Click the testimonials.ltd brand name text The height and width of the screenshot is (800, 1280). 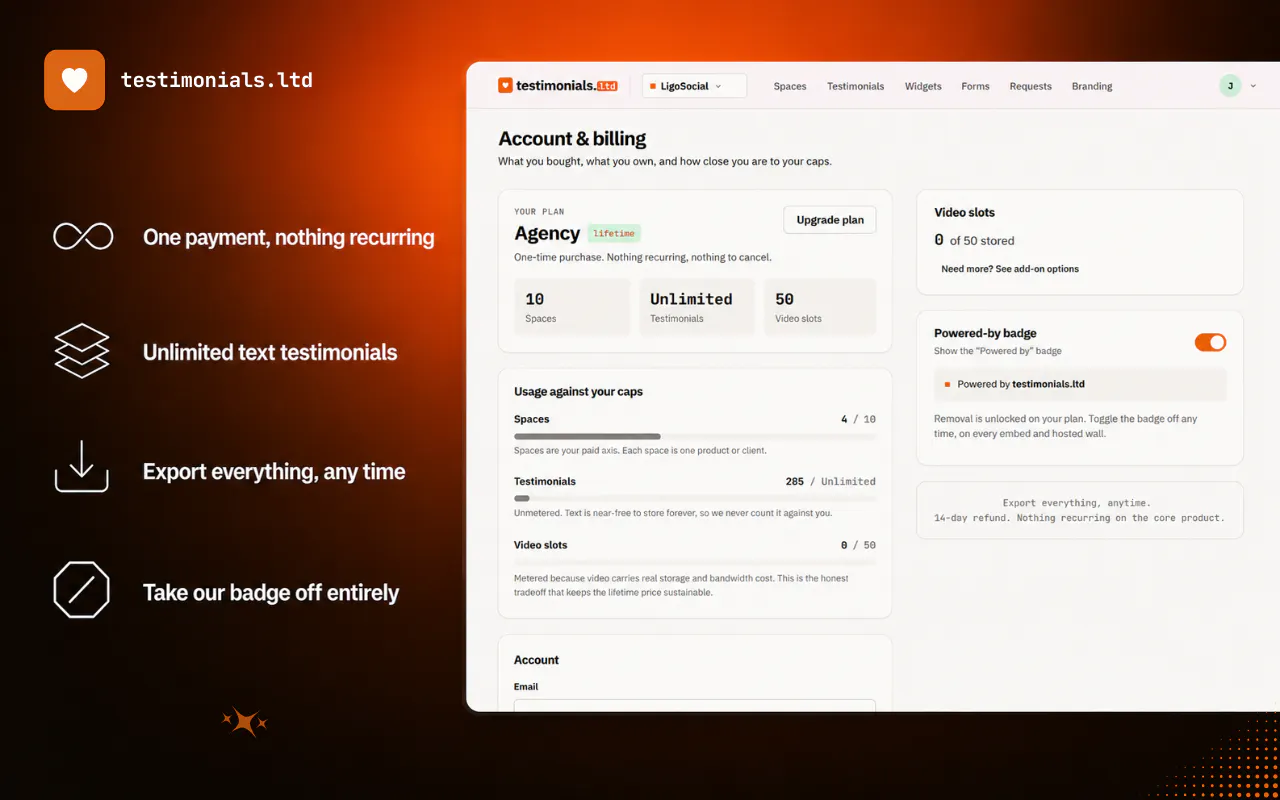click(x=217, y=80)
